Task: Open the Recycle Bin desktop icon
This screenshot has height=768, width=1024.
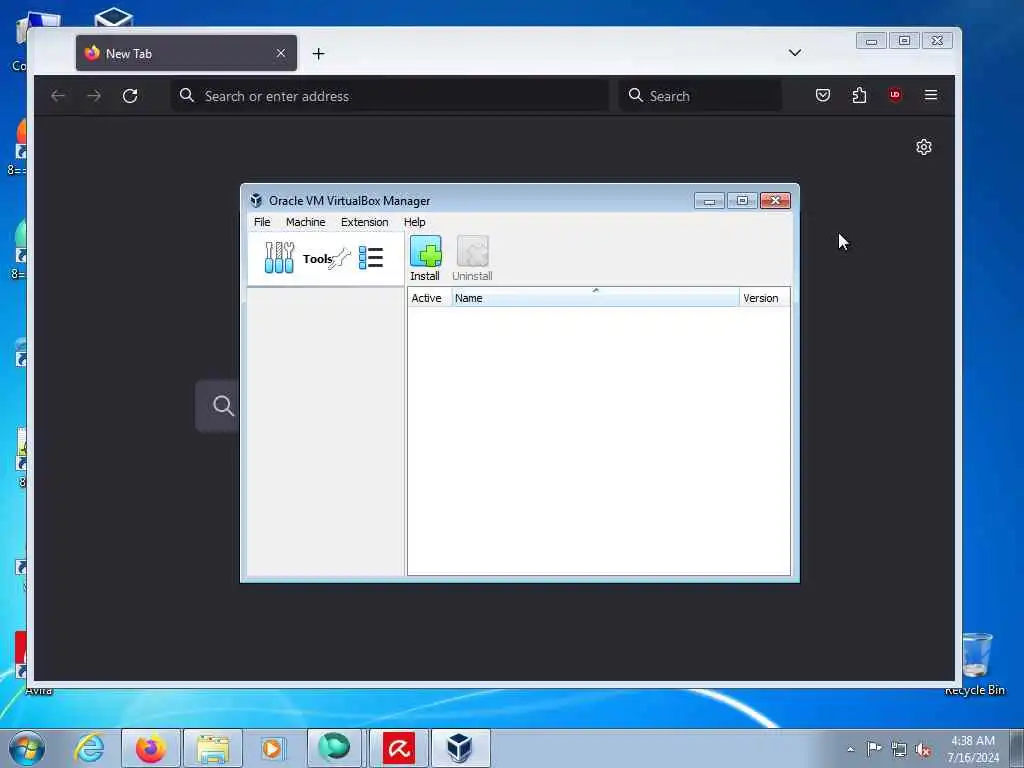Action: coord(975,664)
